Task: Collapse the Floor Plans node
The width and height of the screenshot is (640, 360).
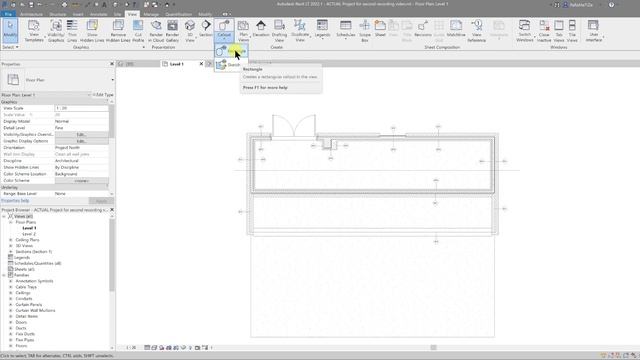Action: pos(11,222)
